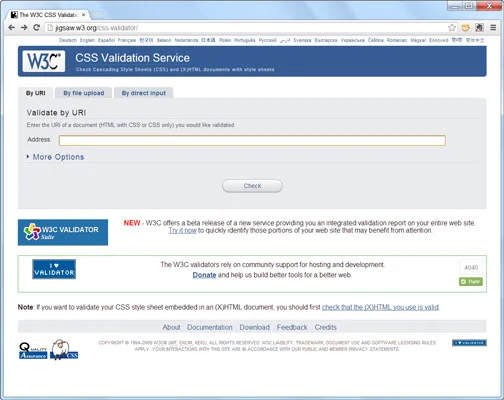Image resolution: width=504 pixels, height=400 pixels.
Task: Switch the page language to Magyar
Action: 418,40
